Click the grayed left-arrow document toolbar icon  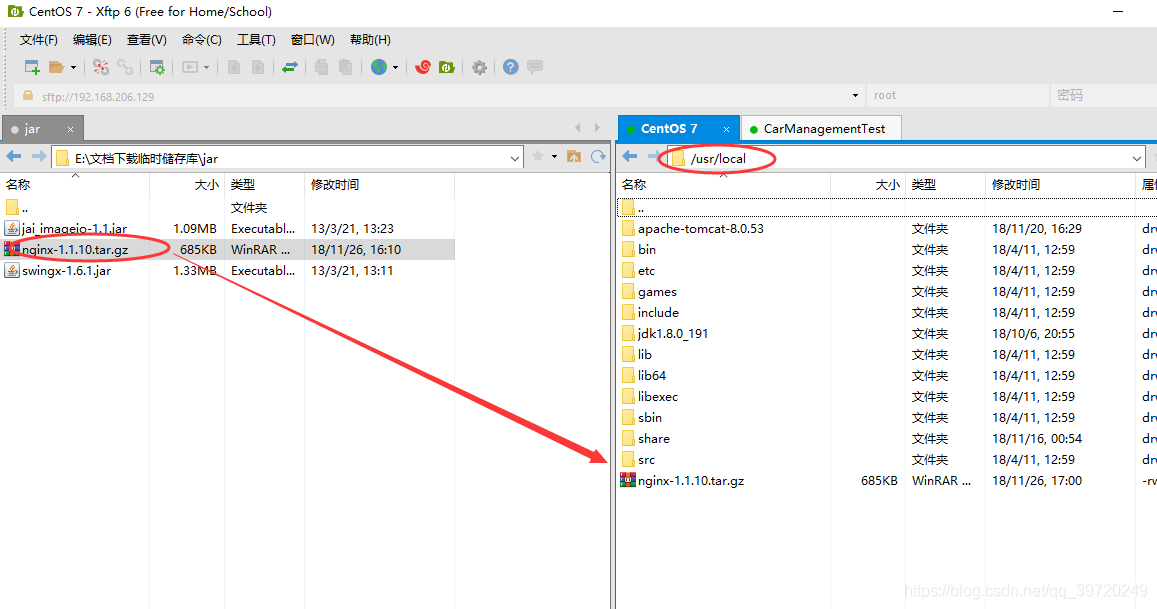[234, 67]
